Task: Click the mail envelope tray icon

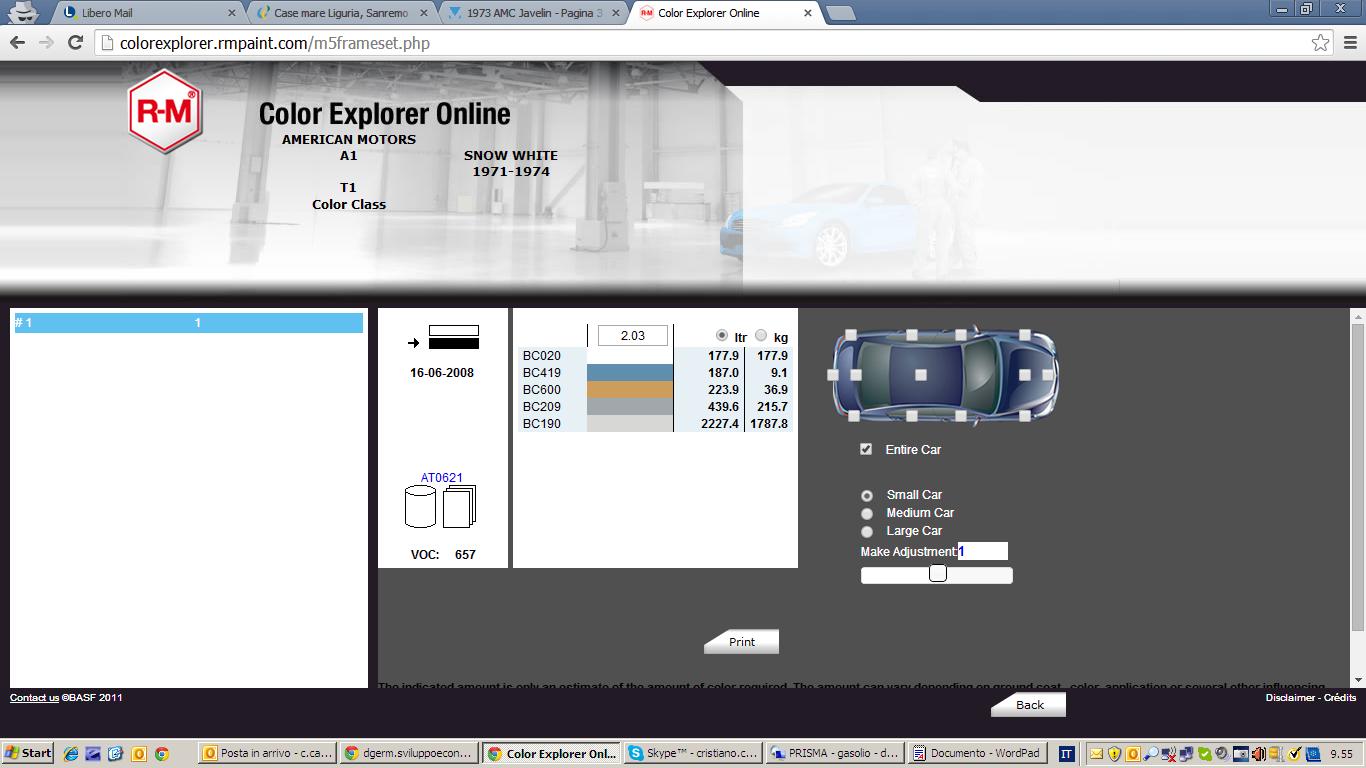Action: point(1097,754)
